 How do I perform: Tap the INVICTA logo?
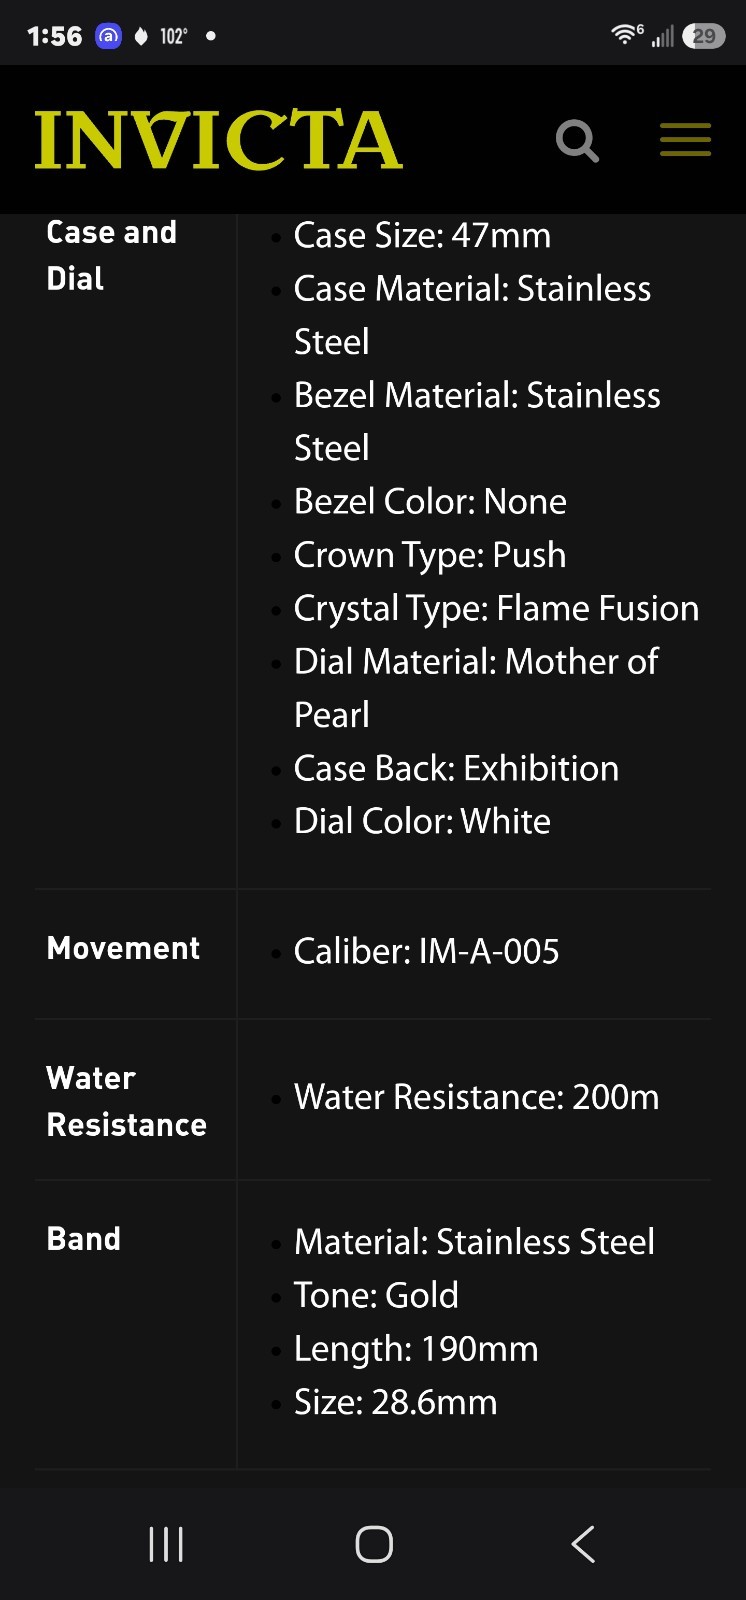(218, 140)
